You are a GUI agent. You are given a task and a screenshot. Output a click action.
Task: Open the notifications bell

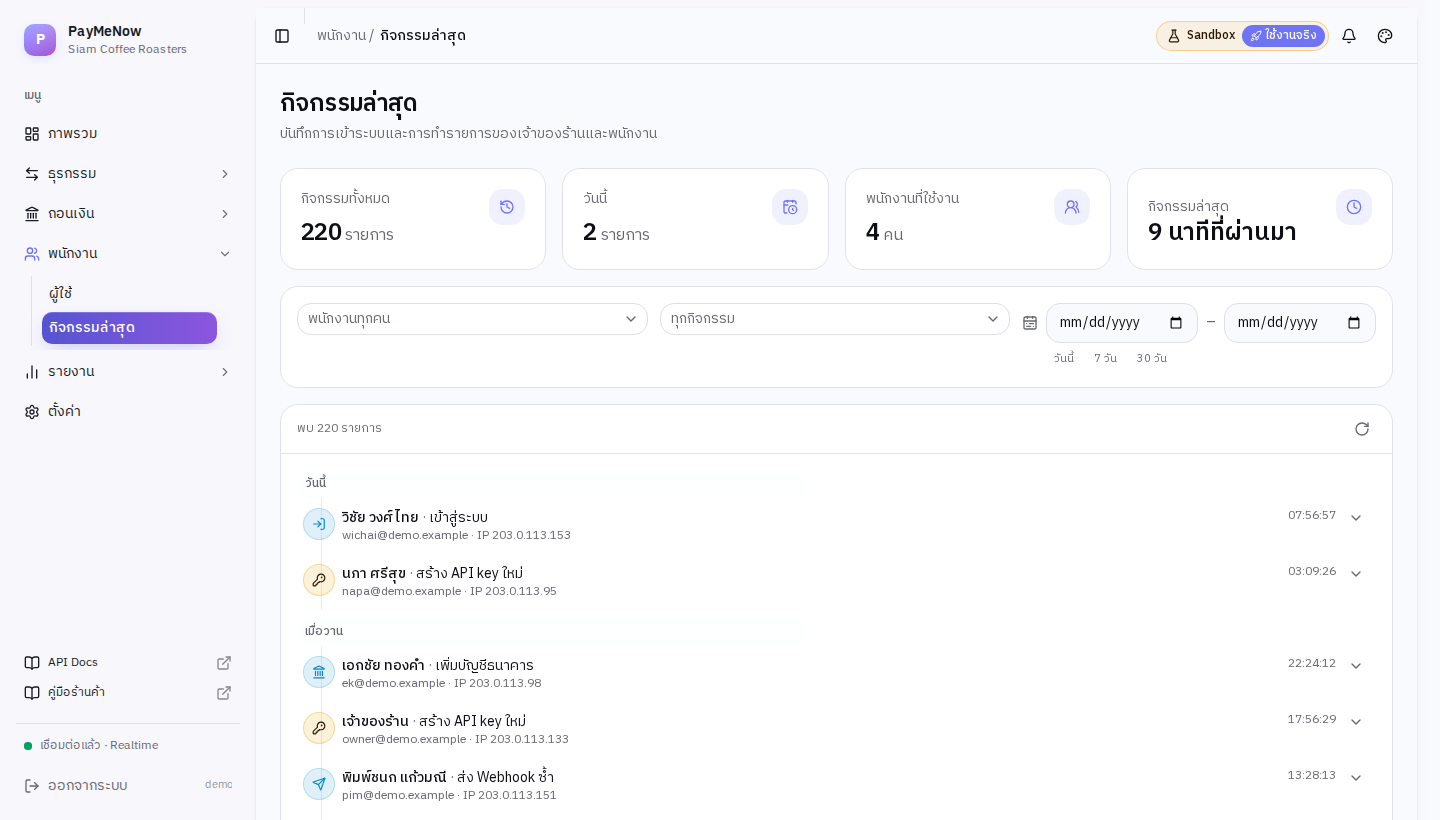1349,36
